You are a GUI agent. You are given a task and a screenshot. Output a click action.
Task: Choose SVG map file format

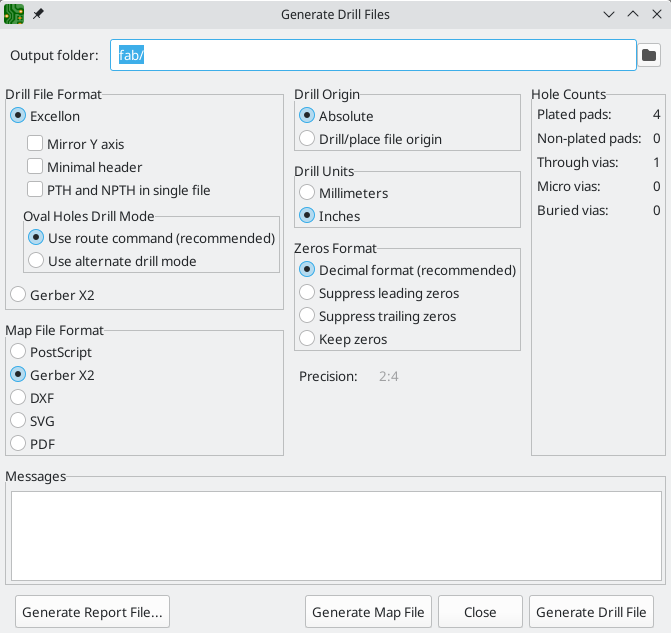click(x=33, y=421)
